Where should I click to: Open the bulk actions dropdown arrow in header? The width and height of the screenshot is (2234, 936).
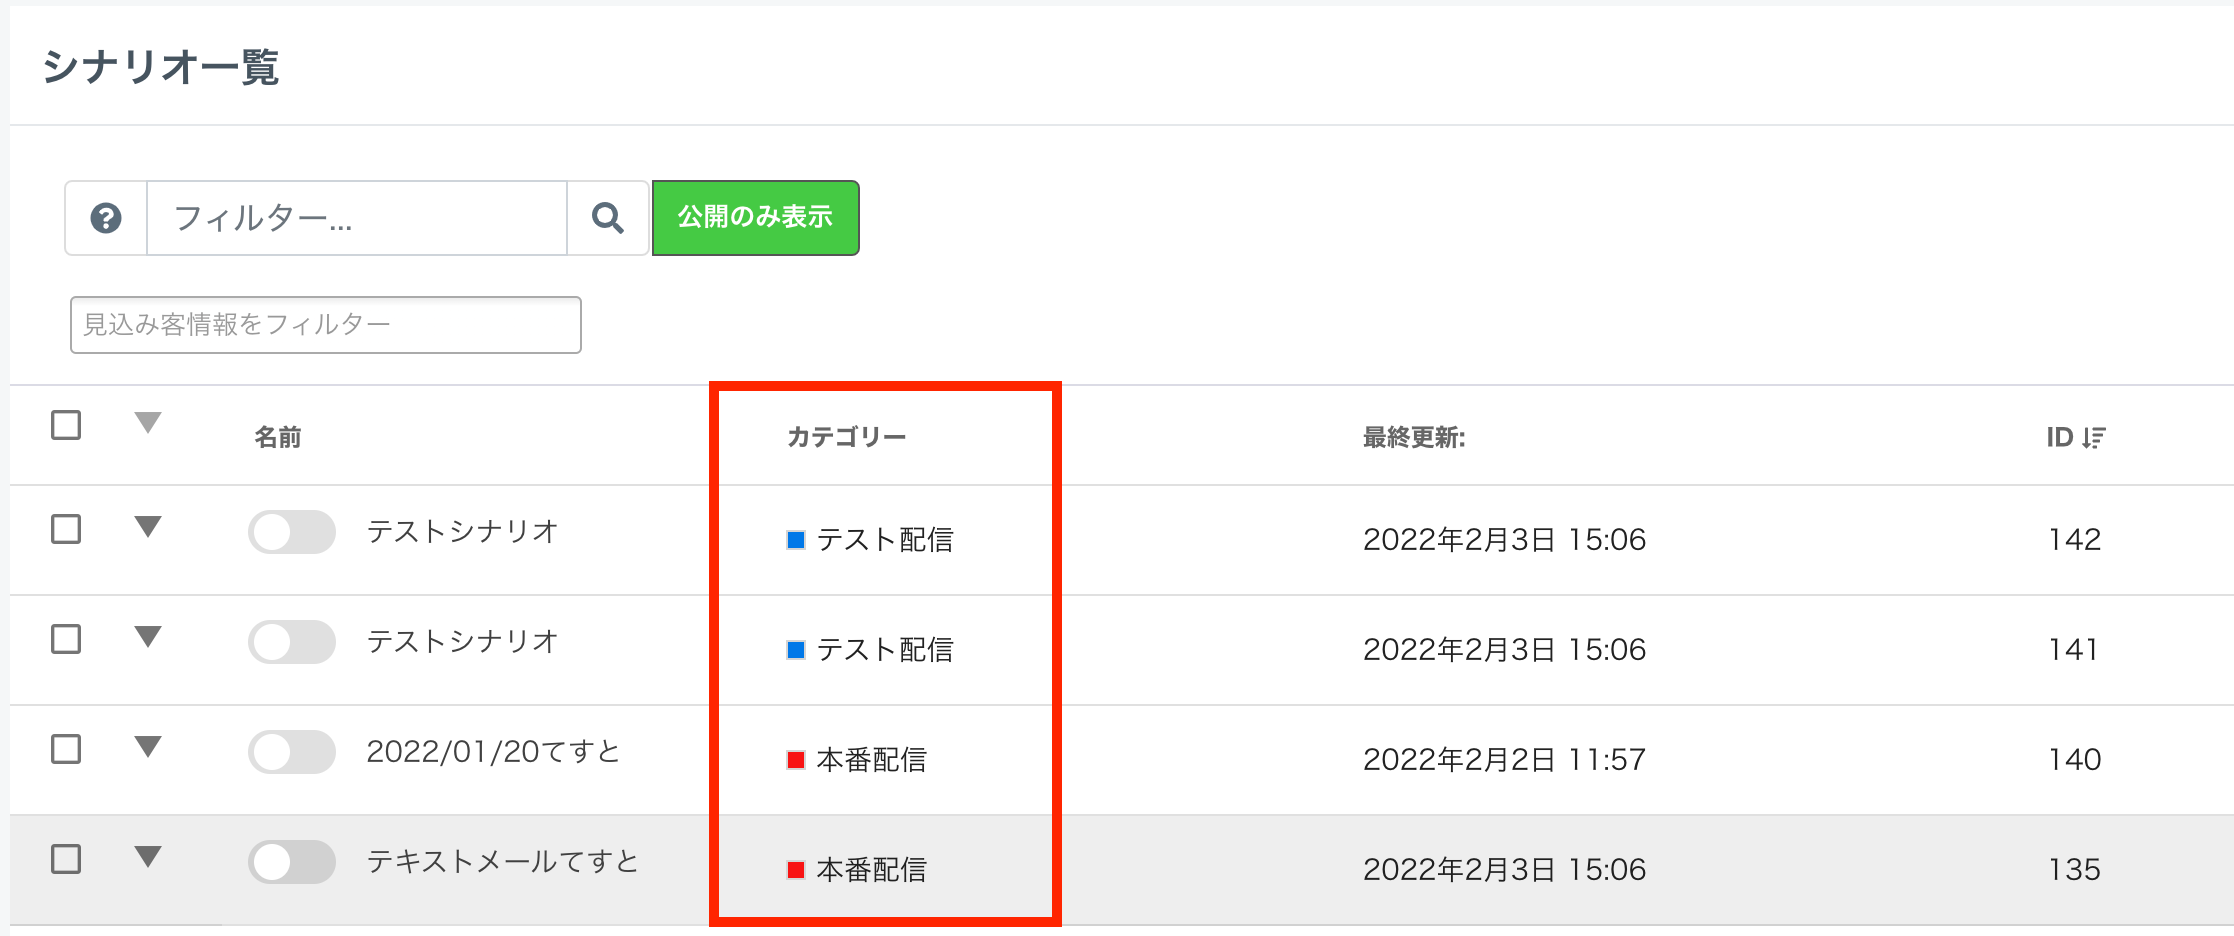[x=148, y=423]
